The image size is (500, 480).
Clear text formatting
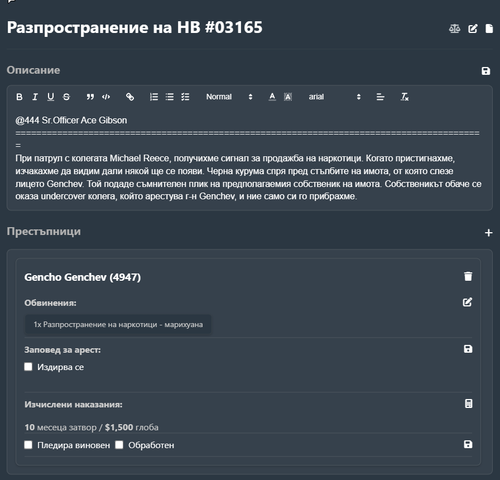404,97
